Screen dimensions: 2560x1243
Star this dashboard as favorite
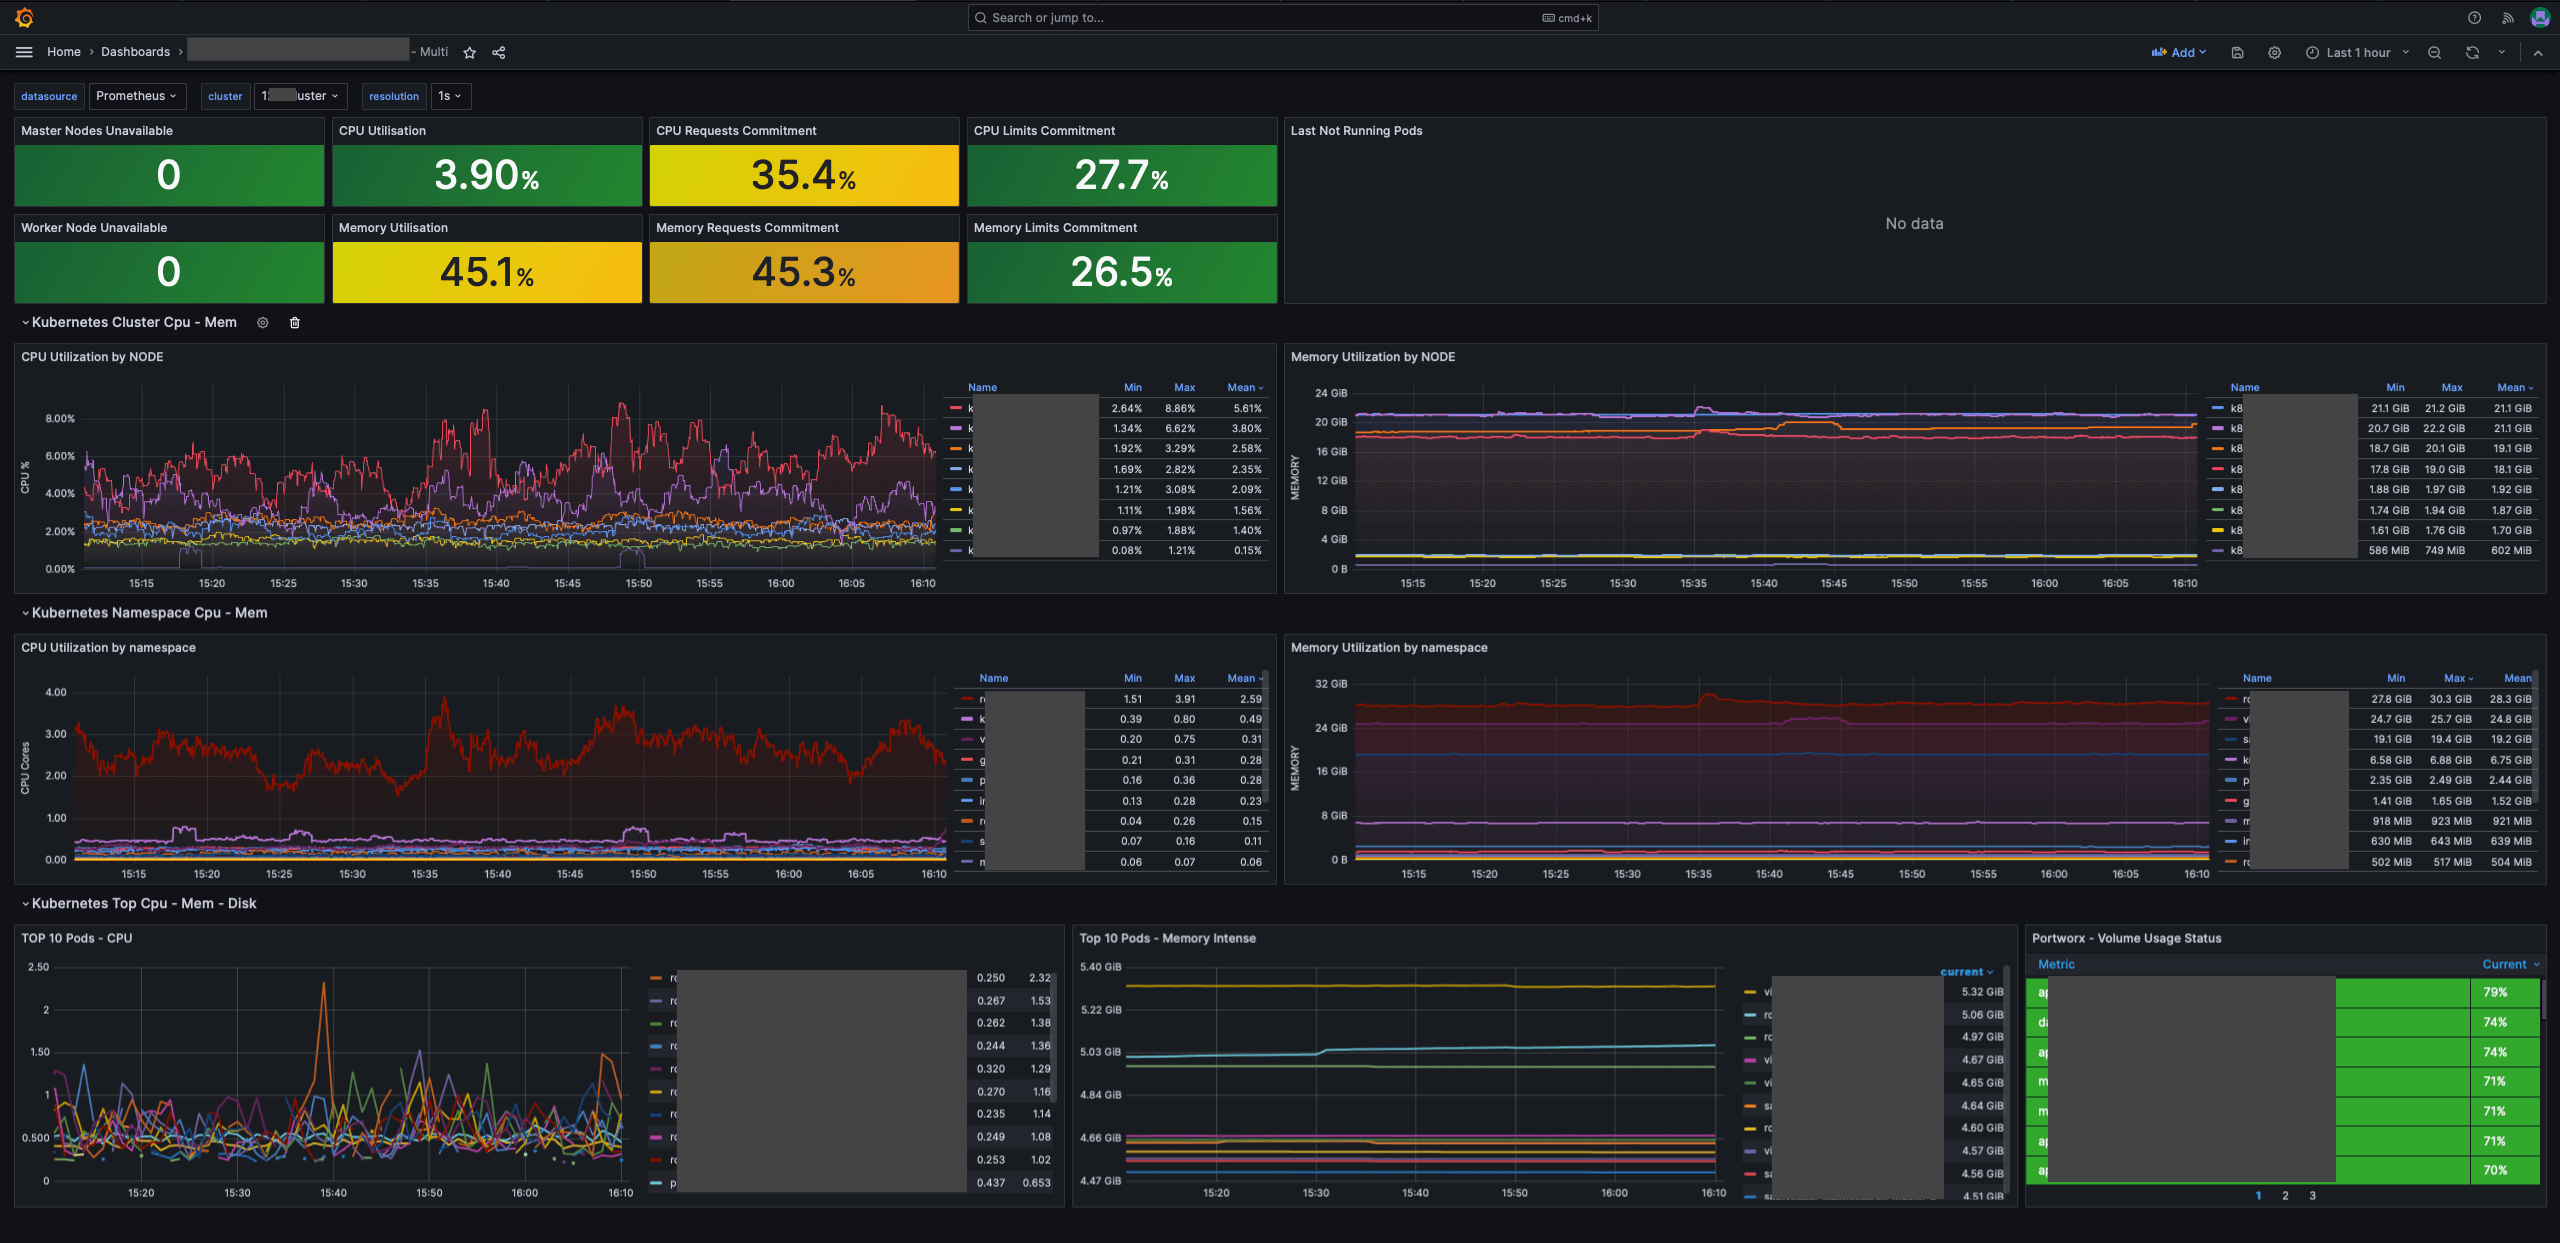click(469, 52)
